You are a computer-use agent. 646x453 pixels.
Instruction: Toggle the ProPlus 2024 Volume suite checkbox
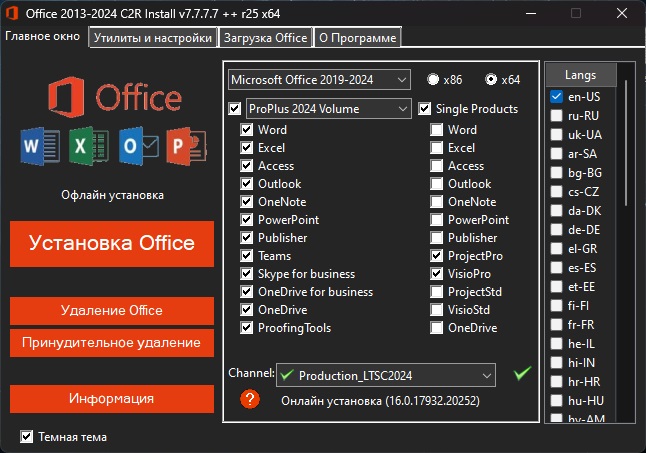coord(234,109)
